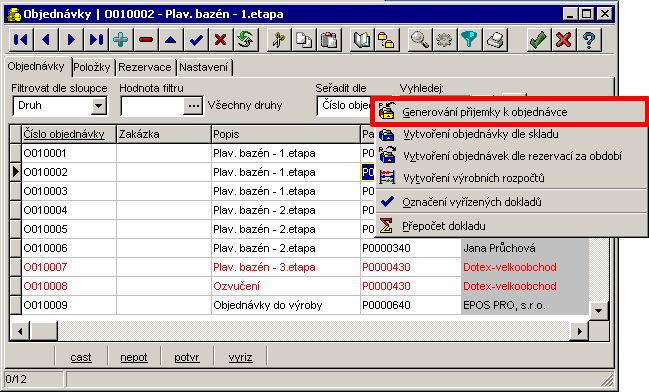Click the vyriz filter link

(240, 357)
